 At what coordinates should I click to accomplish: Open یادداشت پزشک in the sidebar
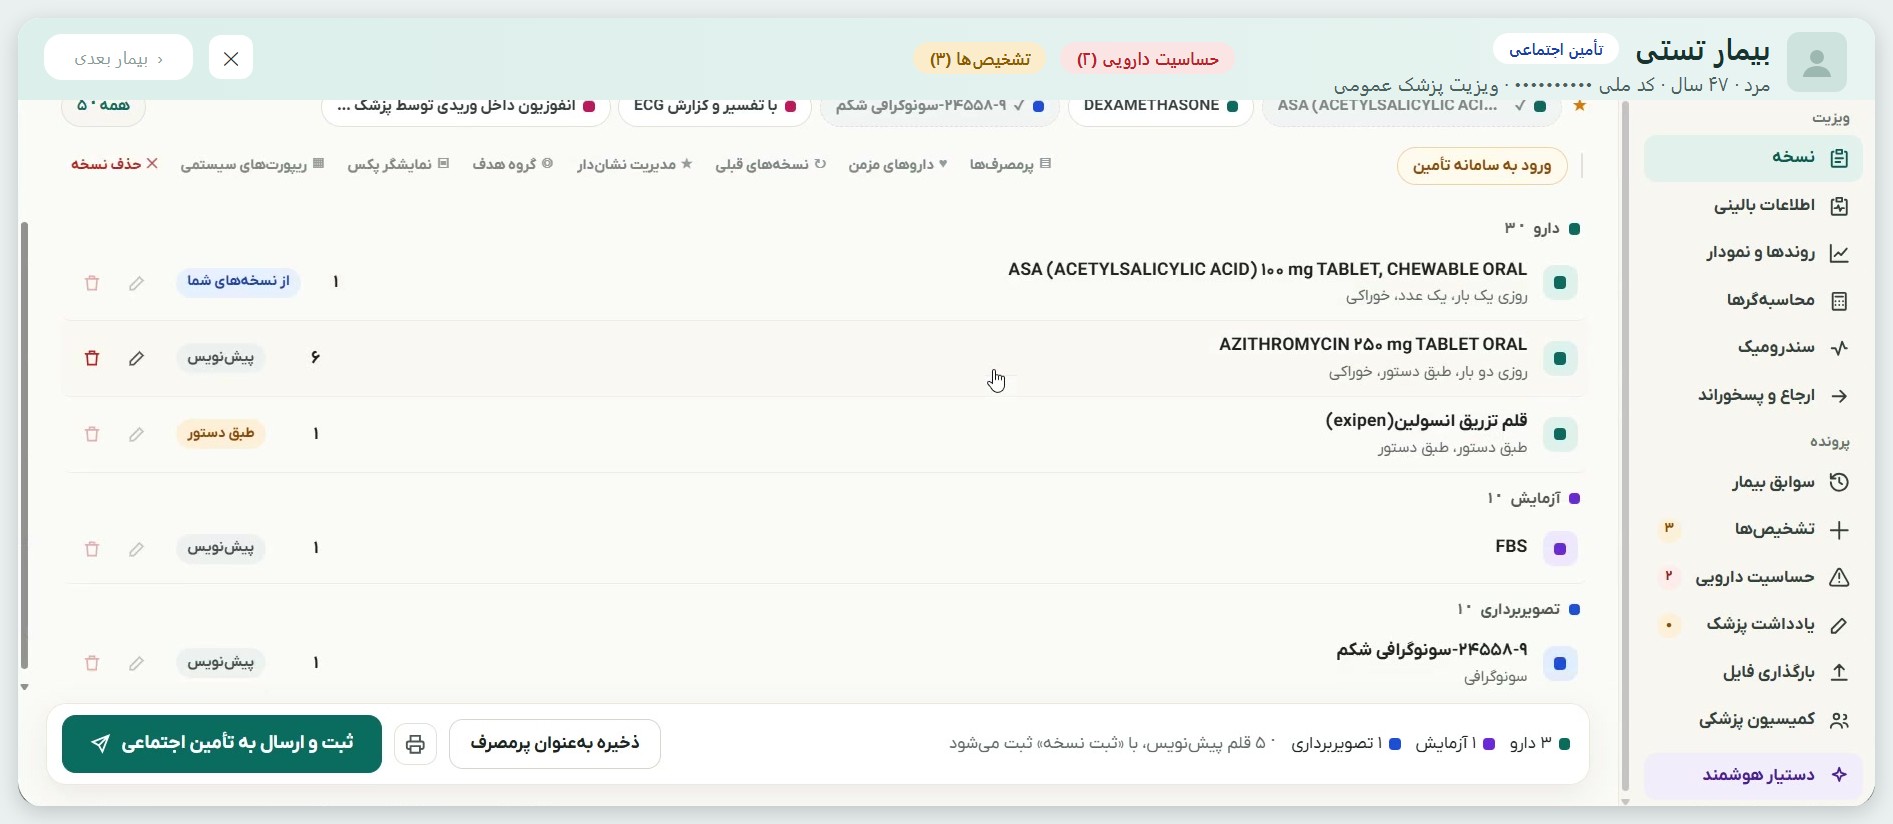click(x=1753, y=625)
